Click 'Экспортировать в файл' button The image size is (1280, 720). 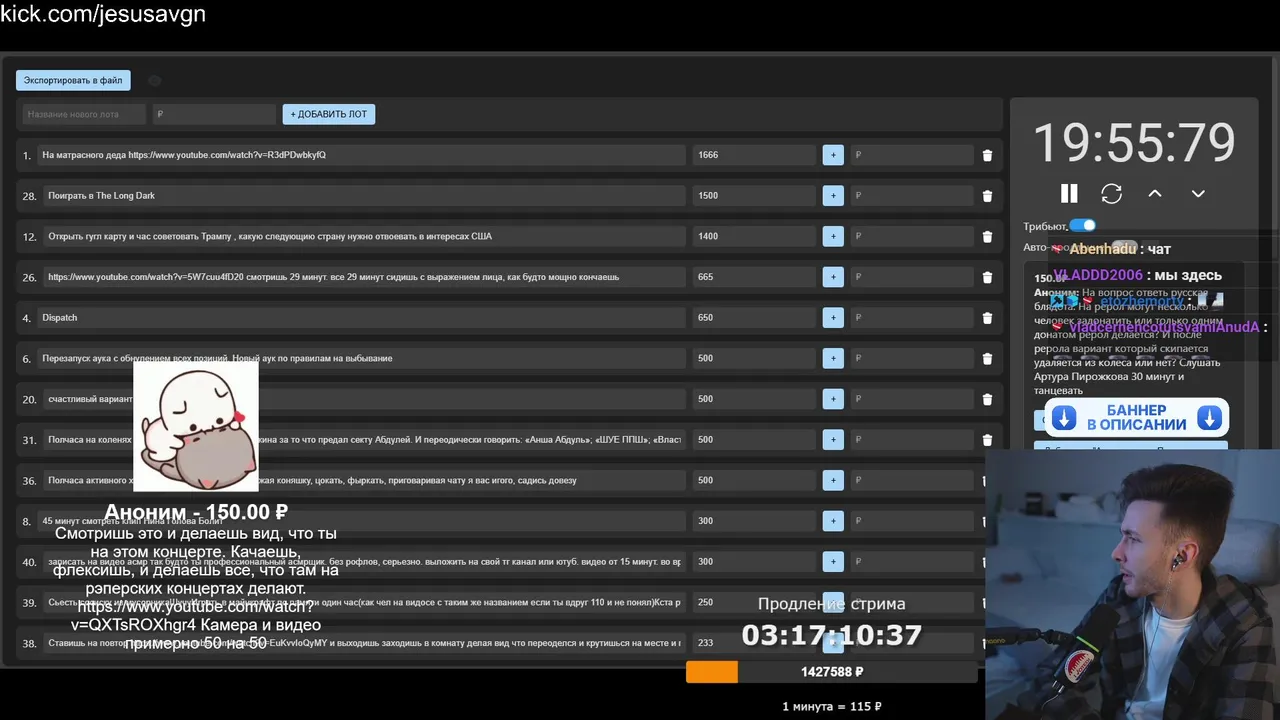(73, 80)
